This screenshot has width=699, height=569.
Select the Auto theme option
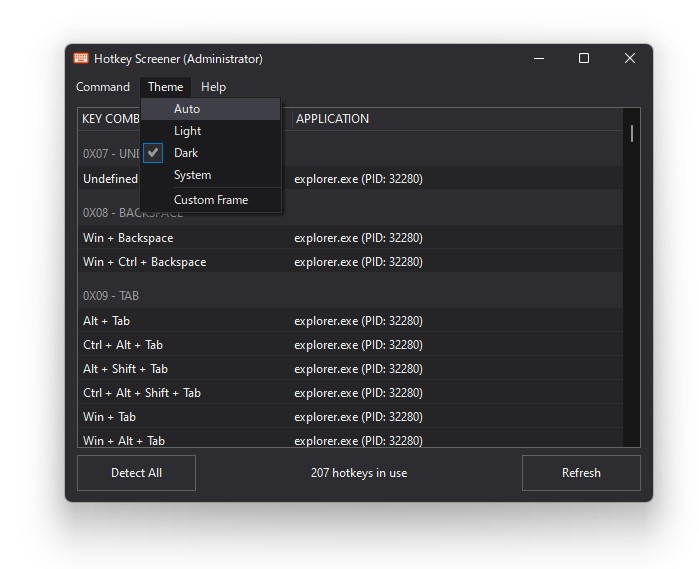coord(187,109)
